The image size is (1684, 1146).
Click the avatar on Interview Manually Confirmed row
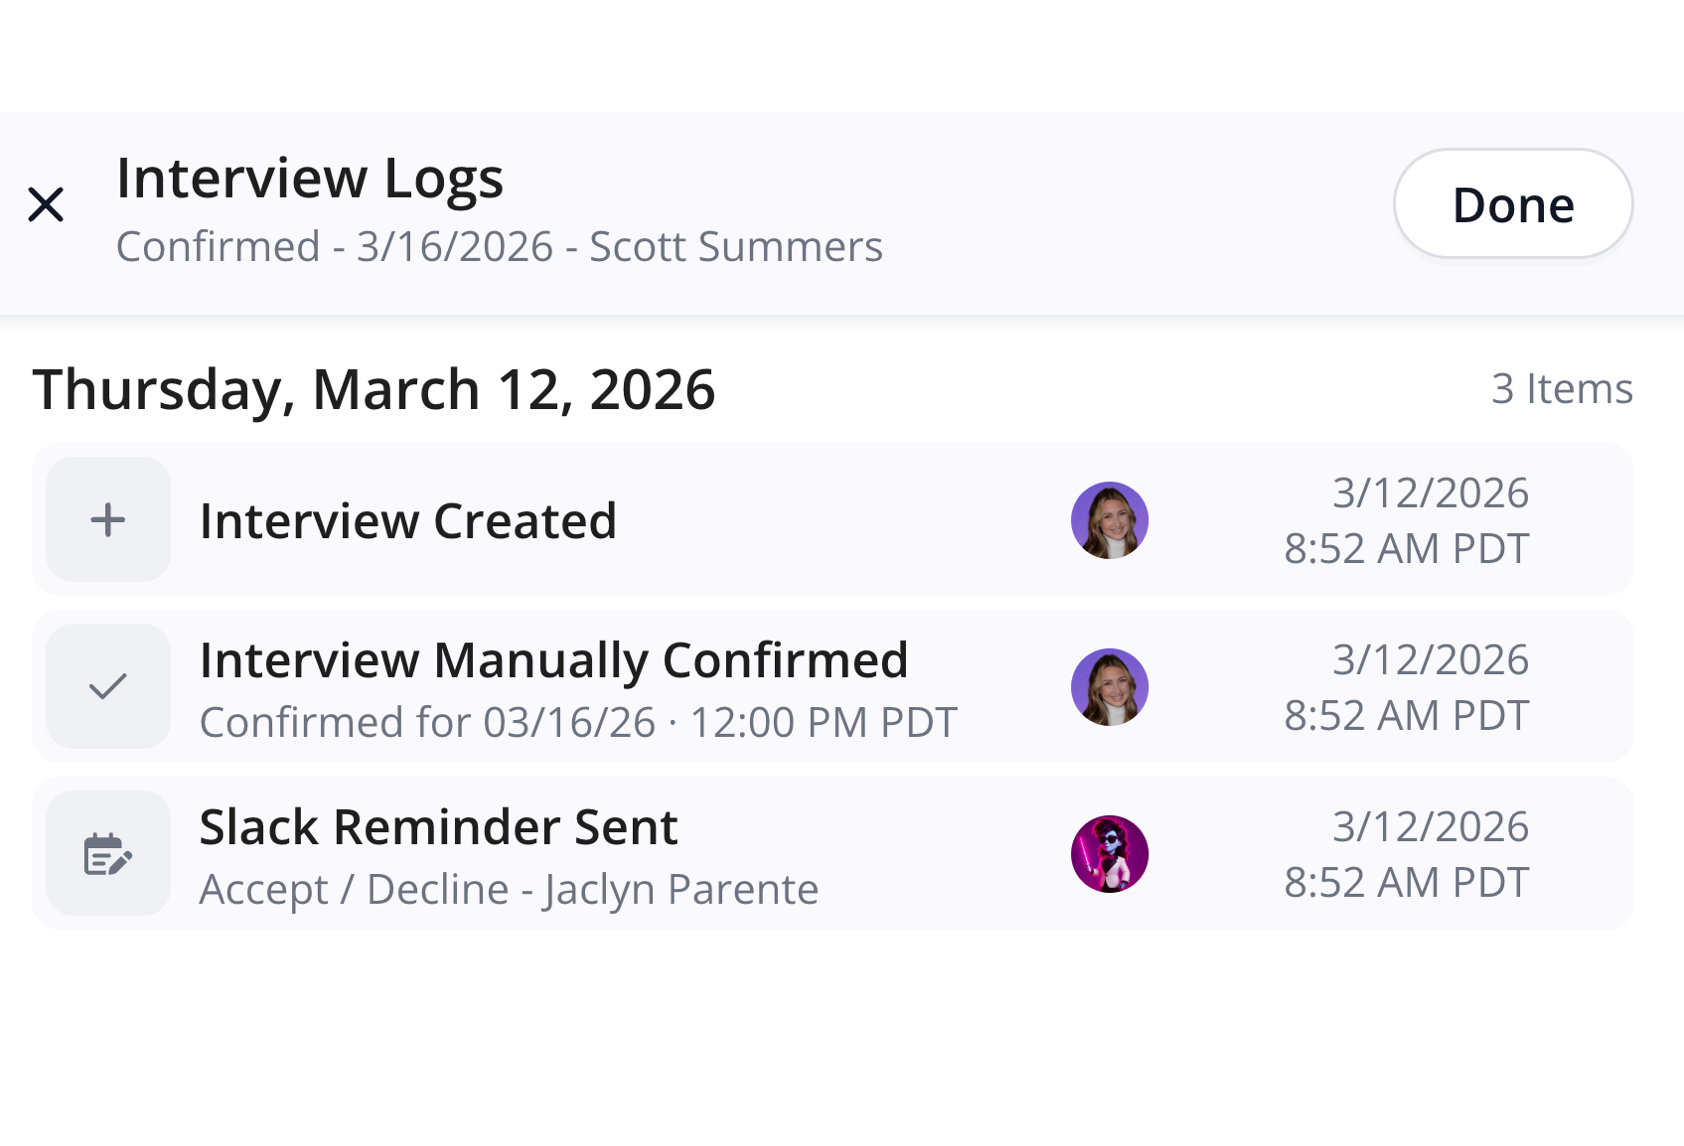coord(1109,687)
